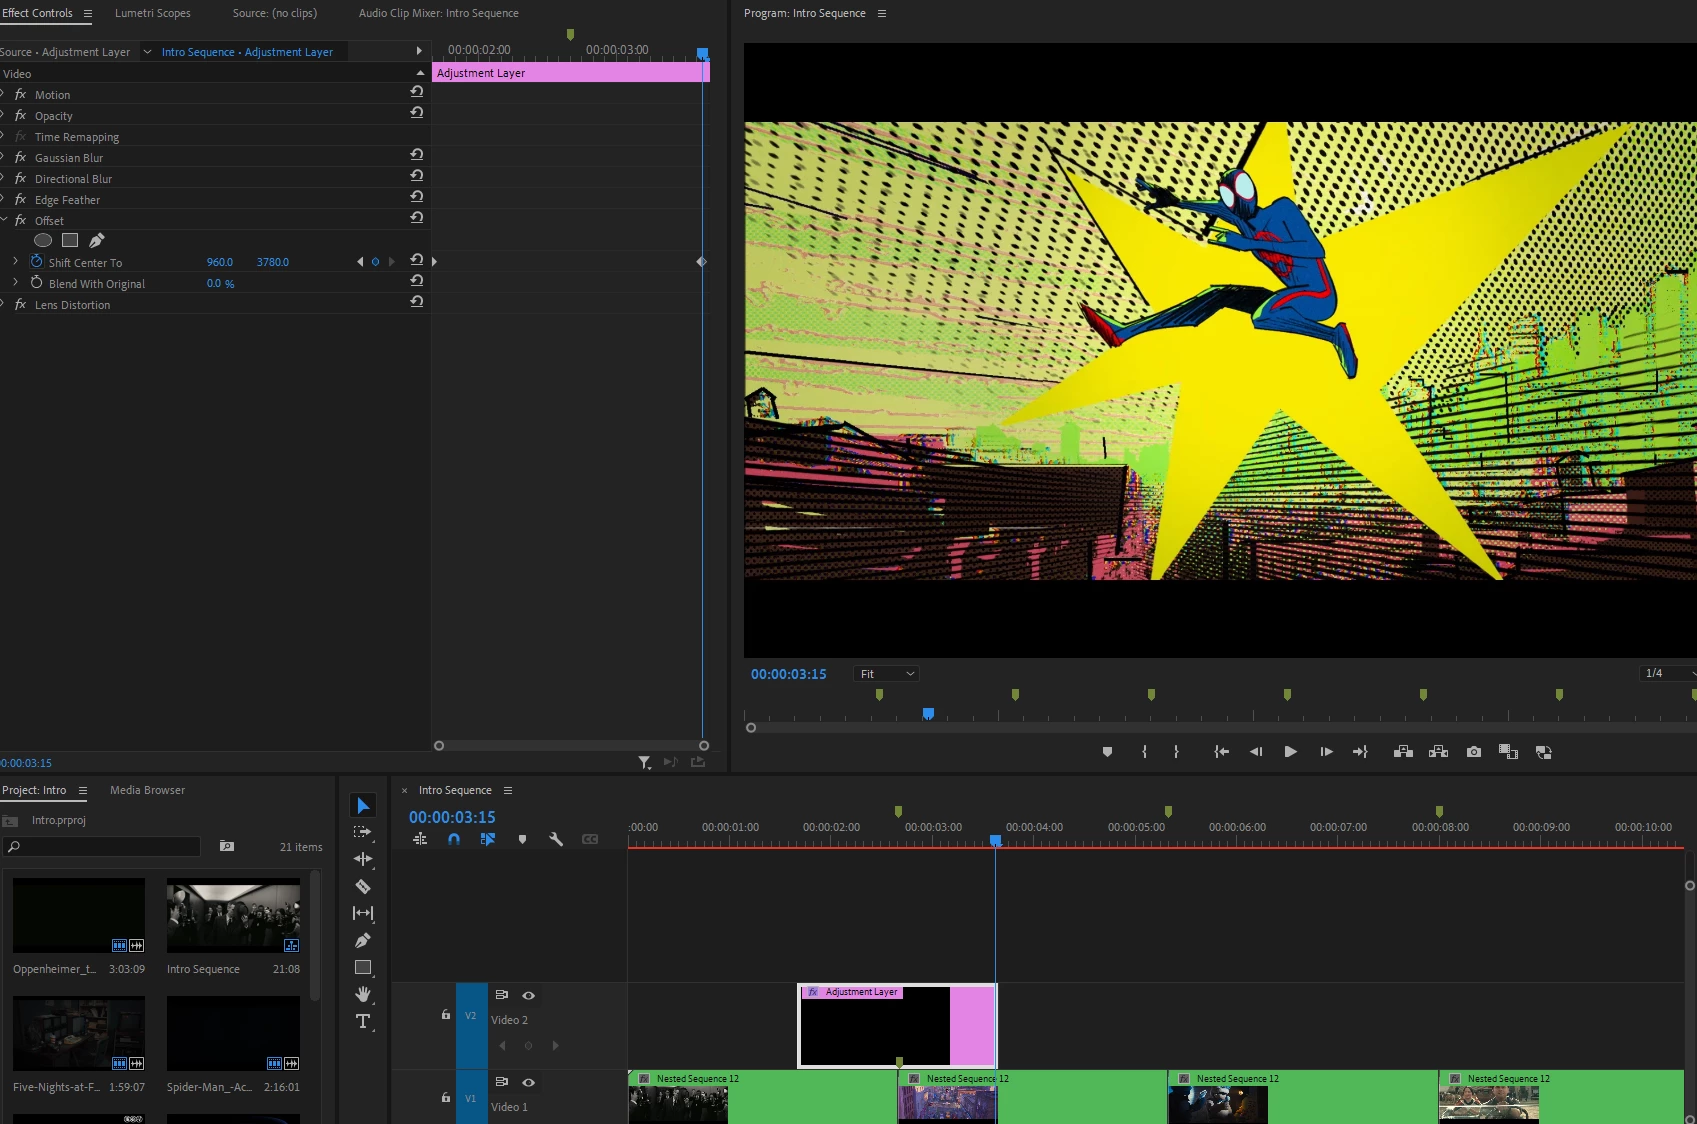The width and height of the screenshot is (1697, 1124).
Task: Select the Rectangle tool in the toolbar
Action: coord(363,967)
